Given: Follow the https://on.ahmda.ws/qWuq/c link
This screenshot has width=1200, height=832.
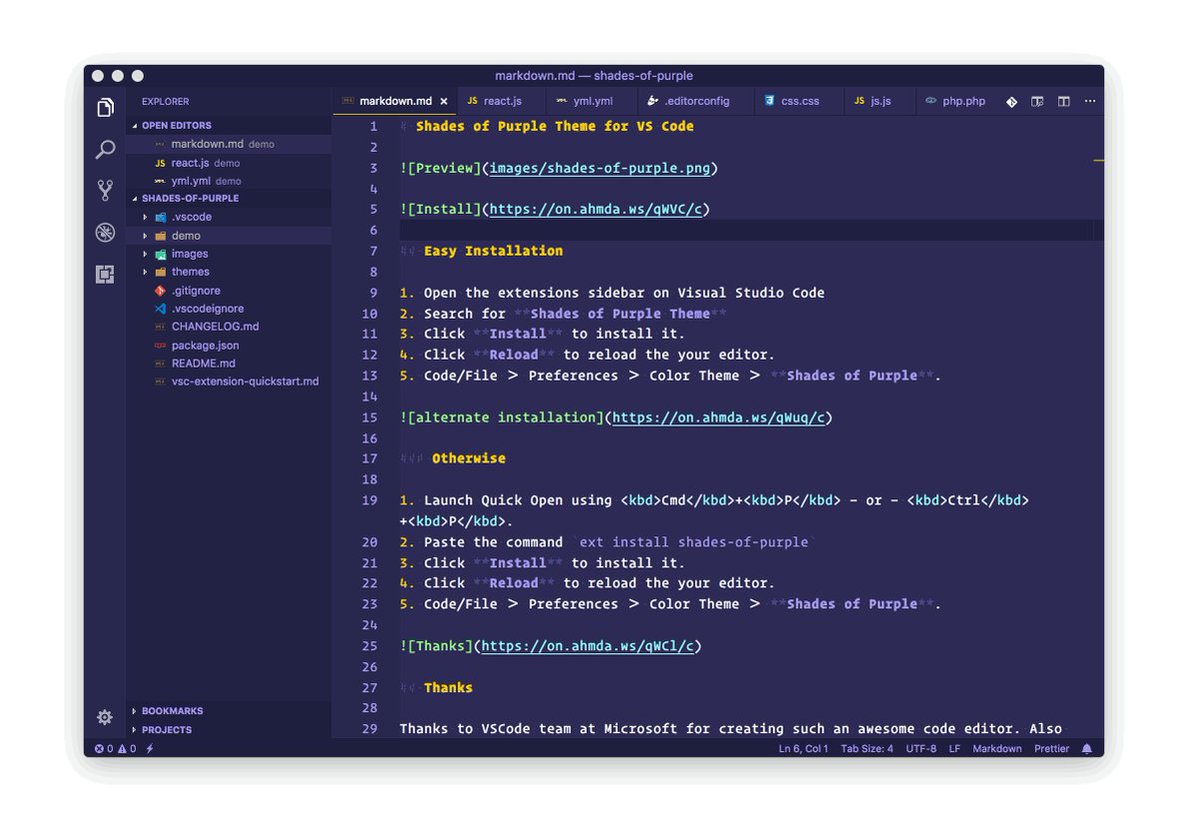Looking at the screenshot, I should (718, 417).
